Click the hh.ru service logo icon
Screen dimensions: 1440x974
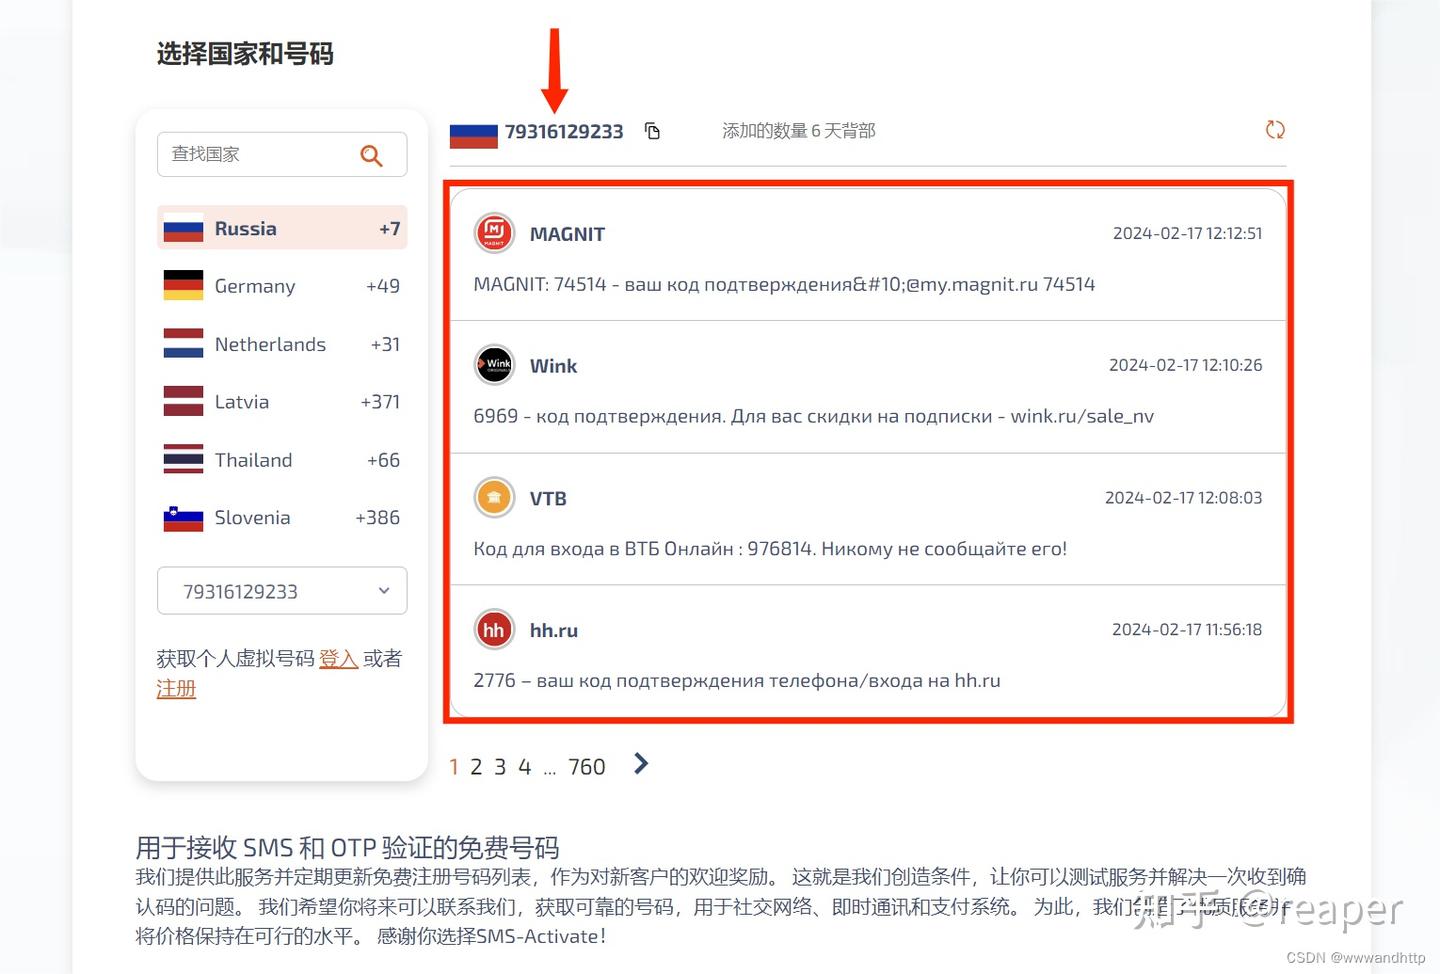pos(494,629)
